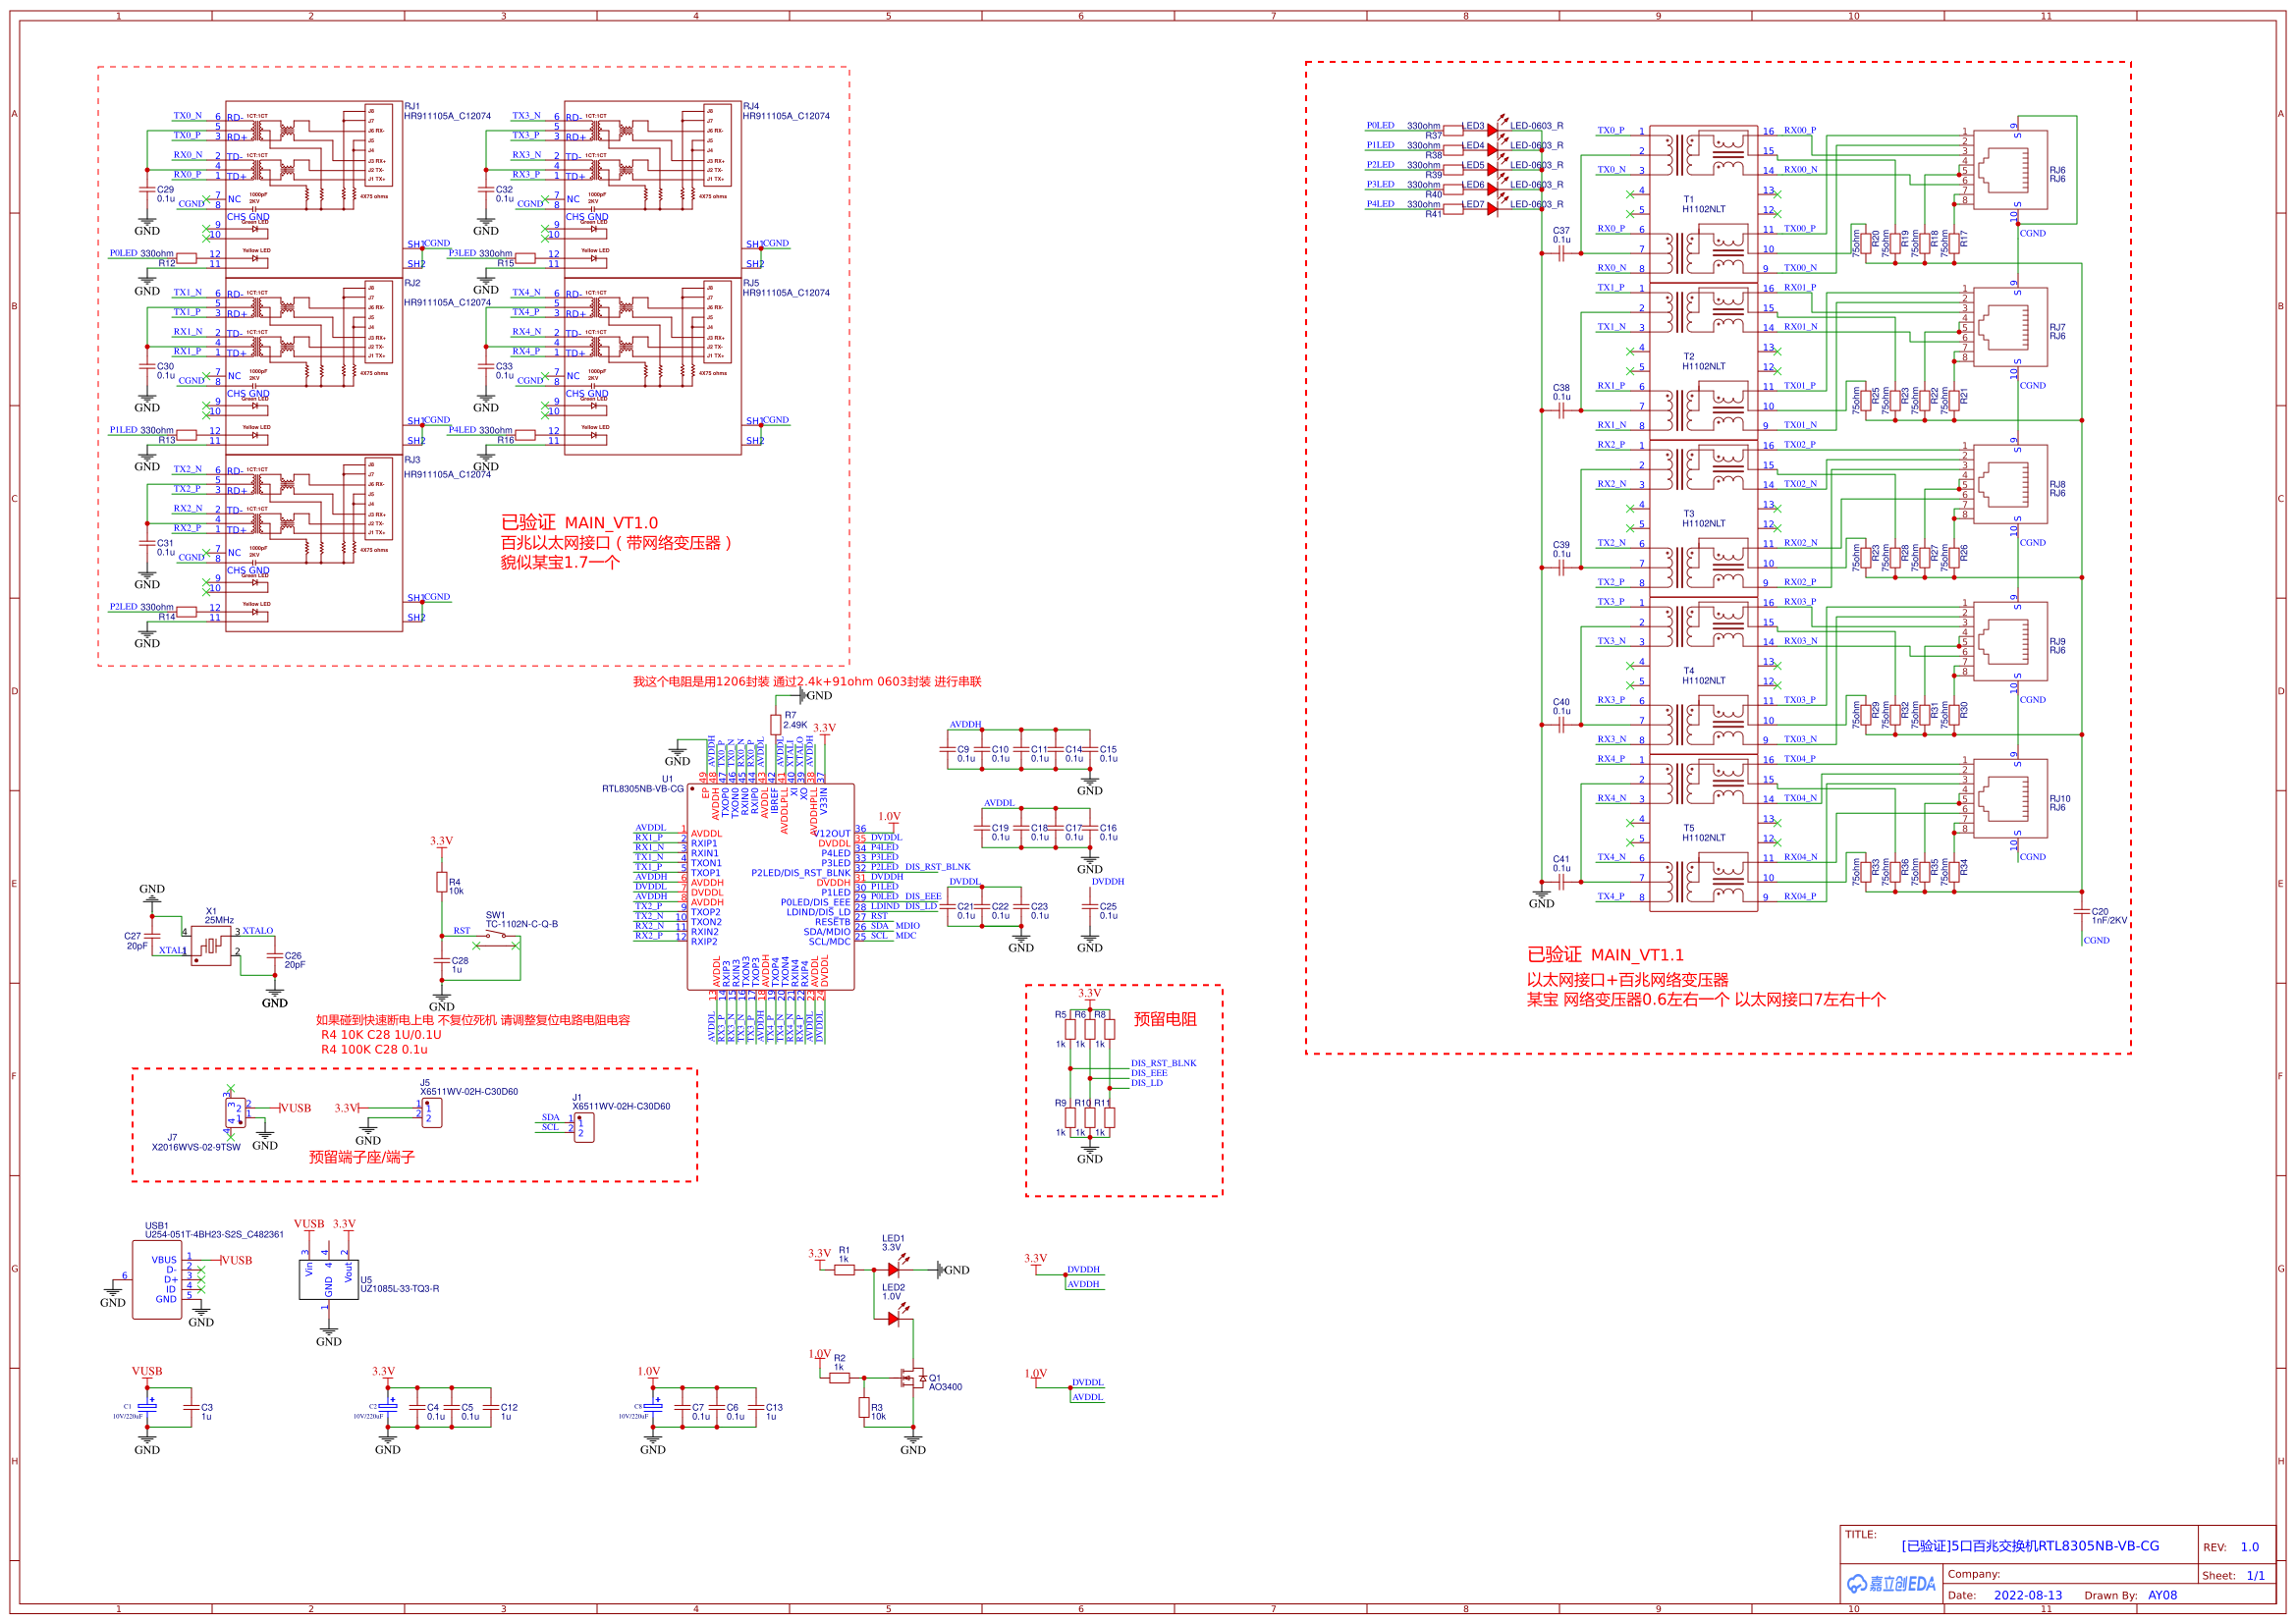
Task: Click the JLCEDA logo in title block
Action: coord(1890,1584)
